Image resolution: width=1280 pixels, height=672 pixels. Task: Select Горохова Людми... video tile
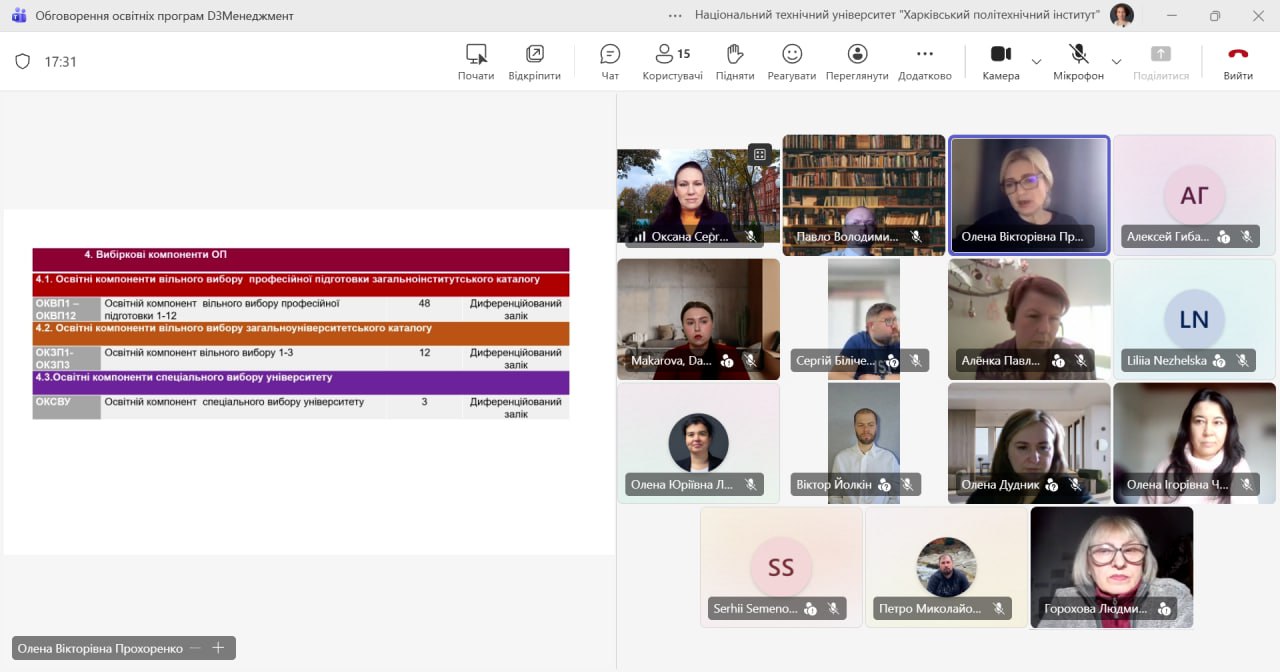click(1112, 567)
